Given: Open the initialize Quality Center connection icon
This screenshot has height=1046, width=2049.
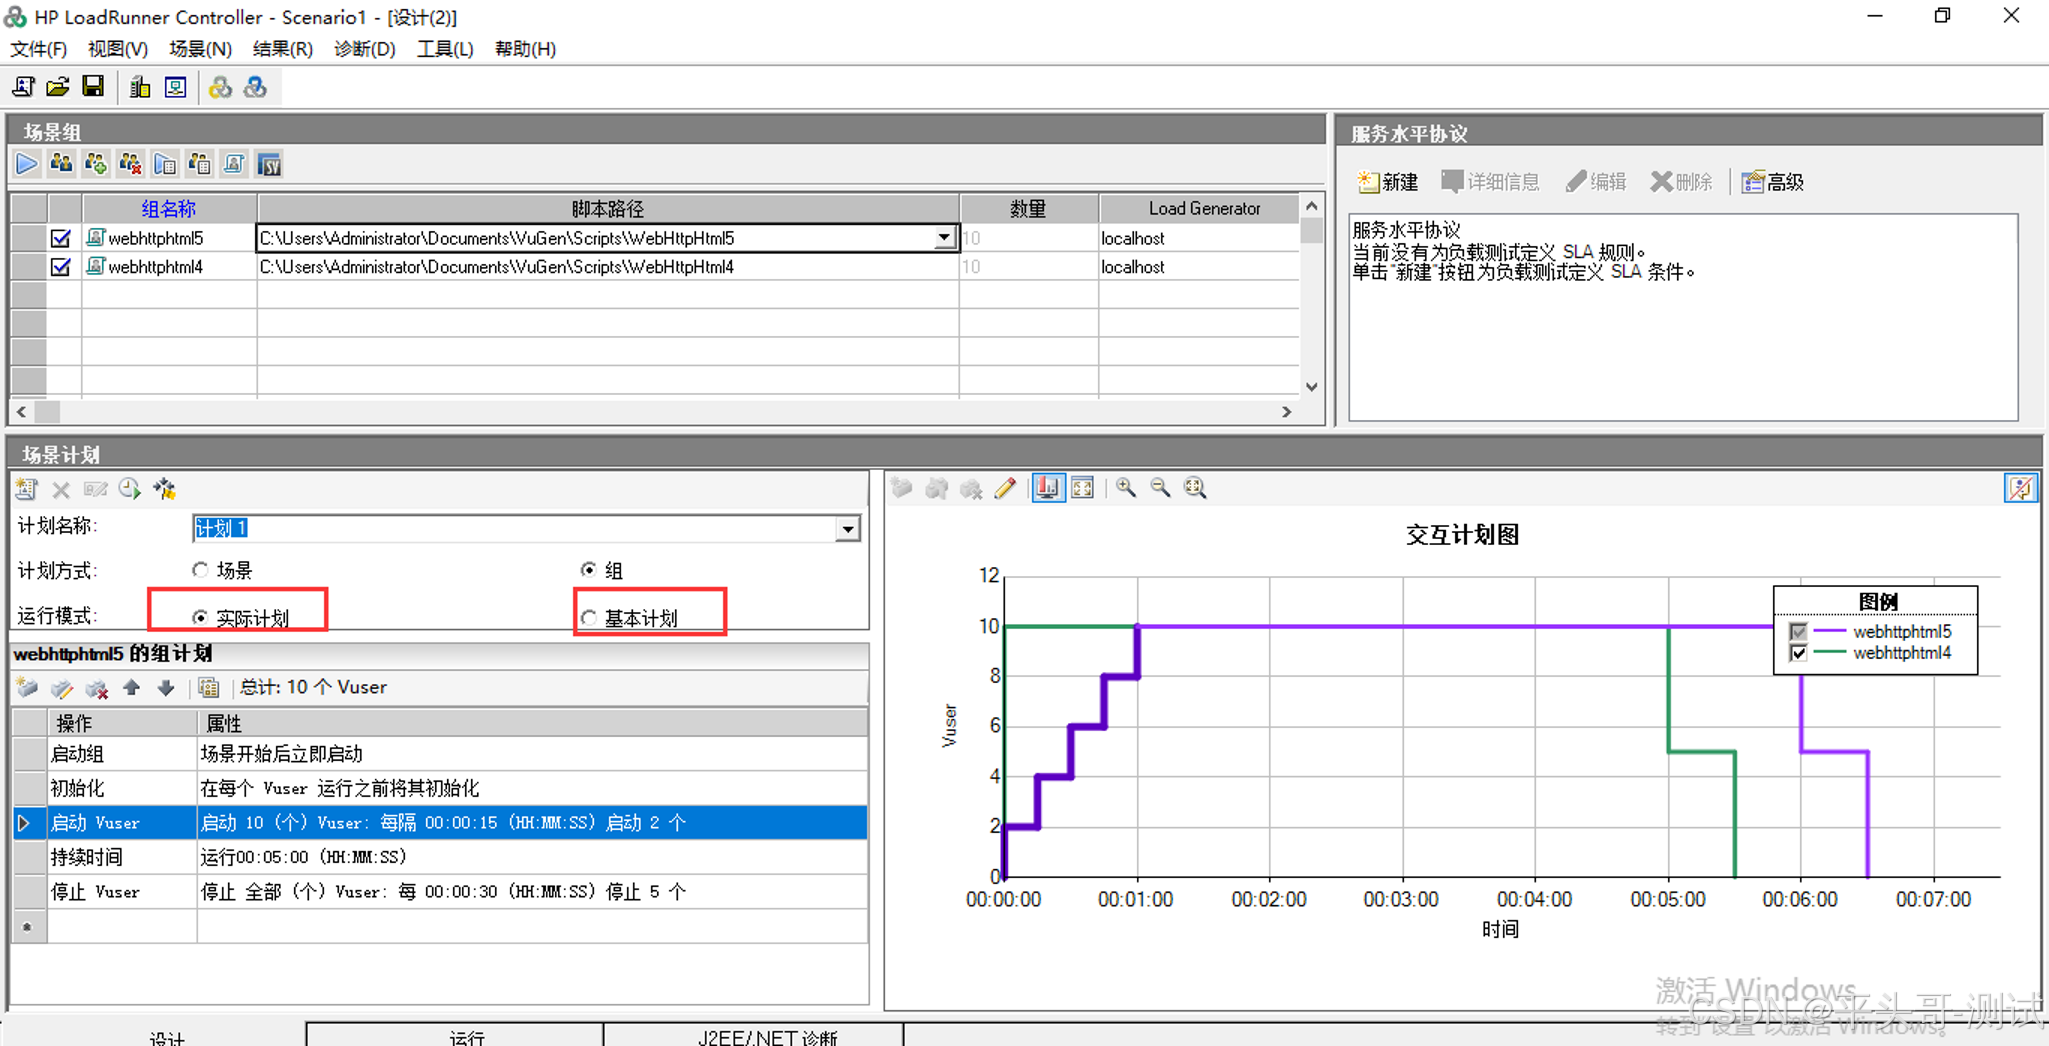Looking at the screenshot, I should [175, 87].
